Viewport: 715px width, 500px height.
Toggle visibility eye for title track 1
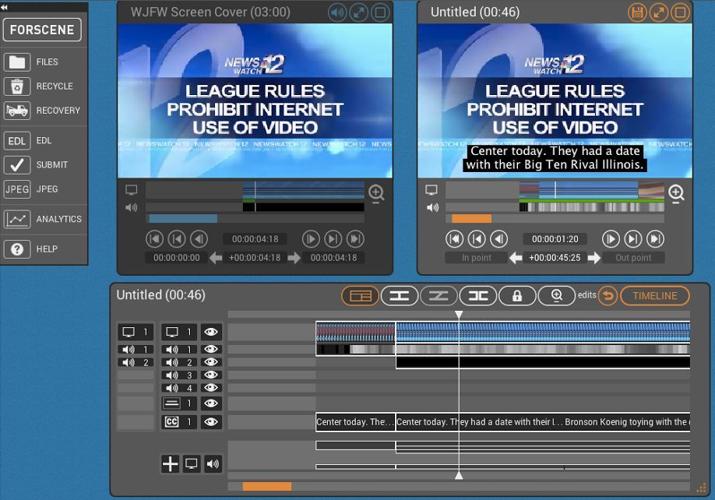(x=211, y=403)
